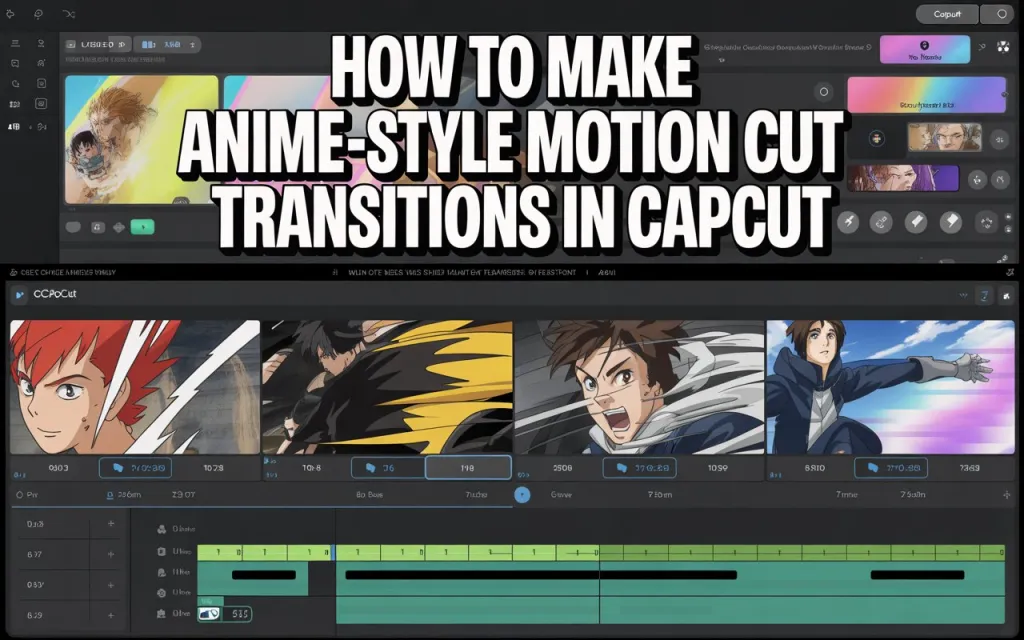The height and width of the screenshot is (640, 1024).
Task: Click the transition chip under red-haired clip
Action: 136,468
